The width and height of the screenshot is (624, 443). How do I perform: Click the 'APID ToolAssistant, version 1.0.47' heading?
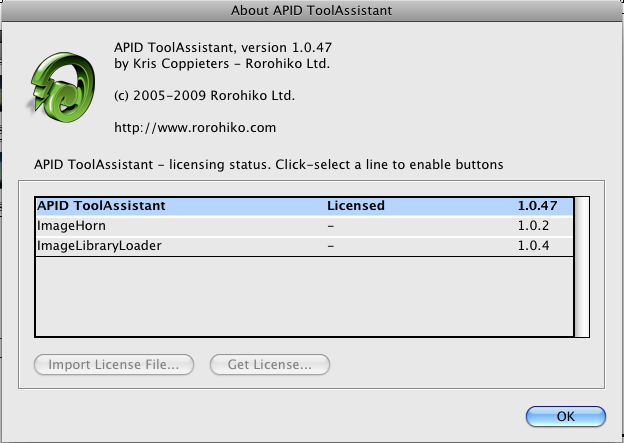click(223, 48)
